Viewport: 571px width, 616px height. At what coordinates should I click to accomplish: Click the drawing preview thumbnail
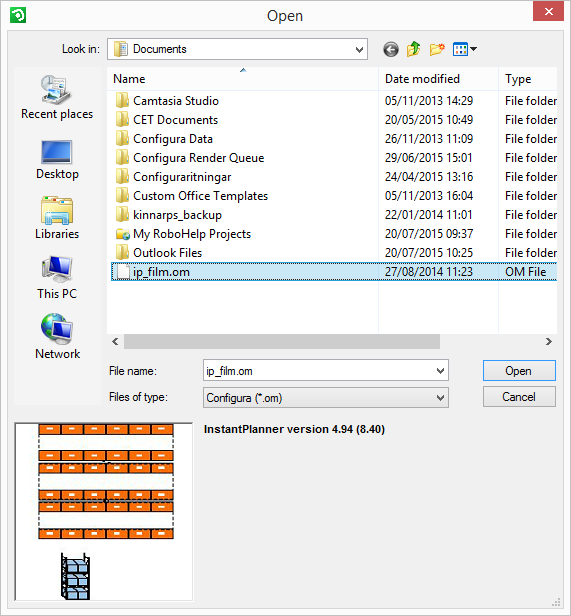[104, 512]
